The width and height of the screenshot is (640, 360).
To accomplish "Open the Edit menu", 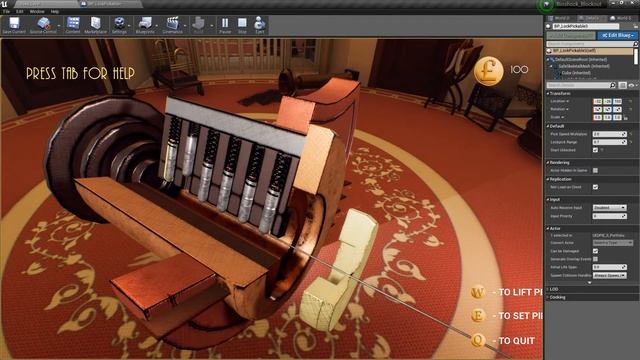I will click(20, 11).
